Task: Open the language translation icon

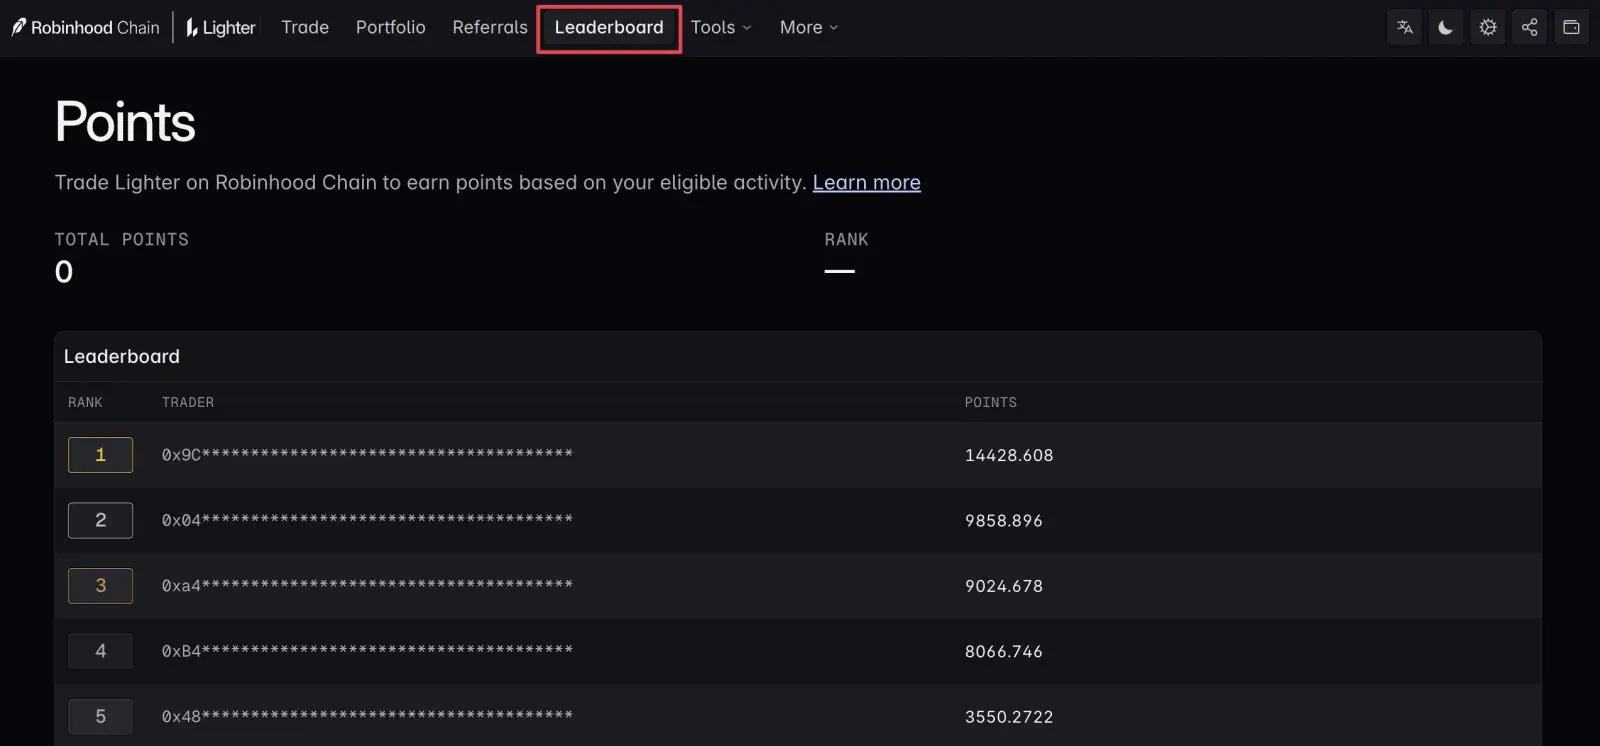Action: click(x=1405, y=27)
